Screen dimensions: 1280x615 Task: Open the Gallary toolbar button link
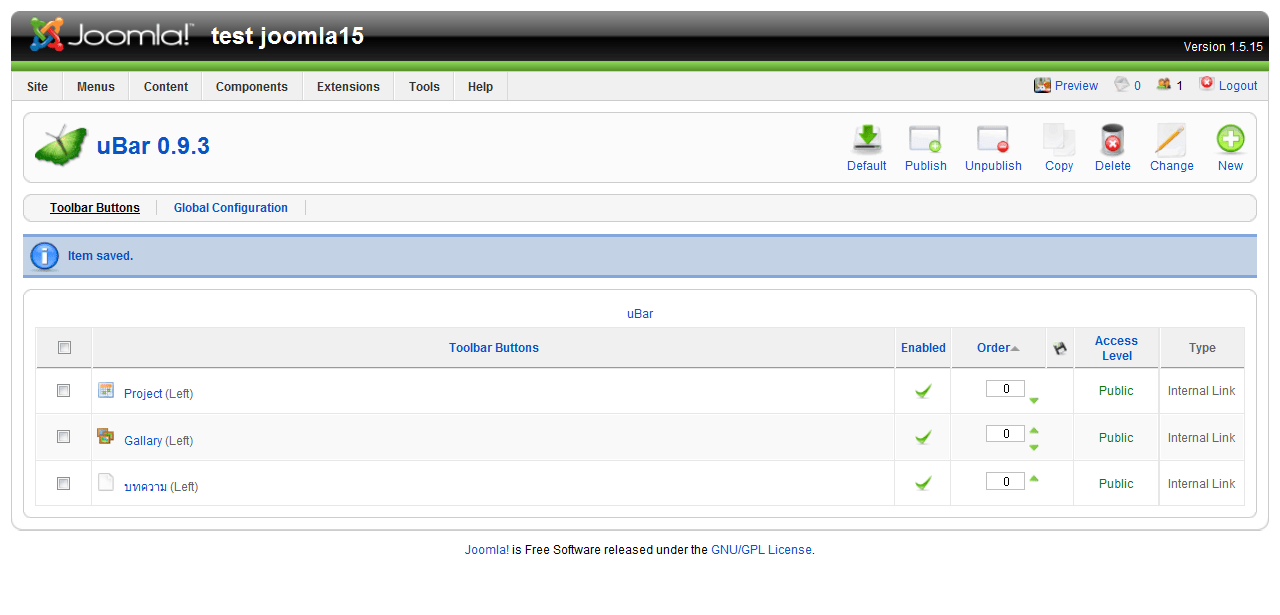[143, 440]
